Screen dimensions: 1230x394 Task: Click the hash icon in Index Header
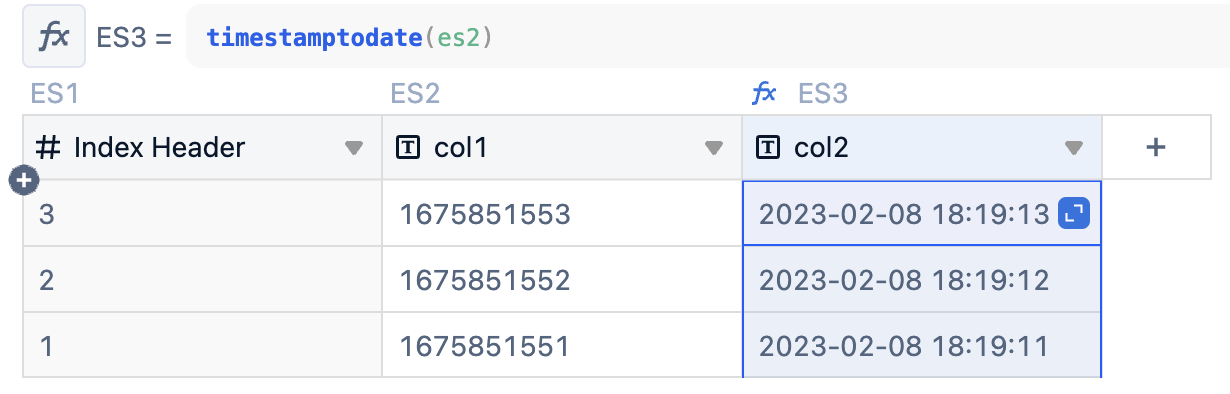pos(47,148)
